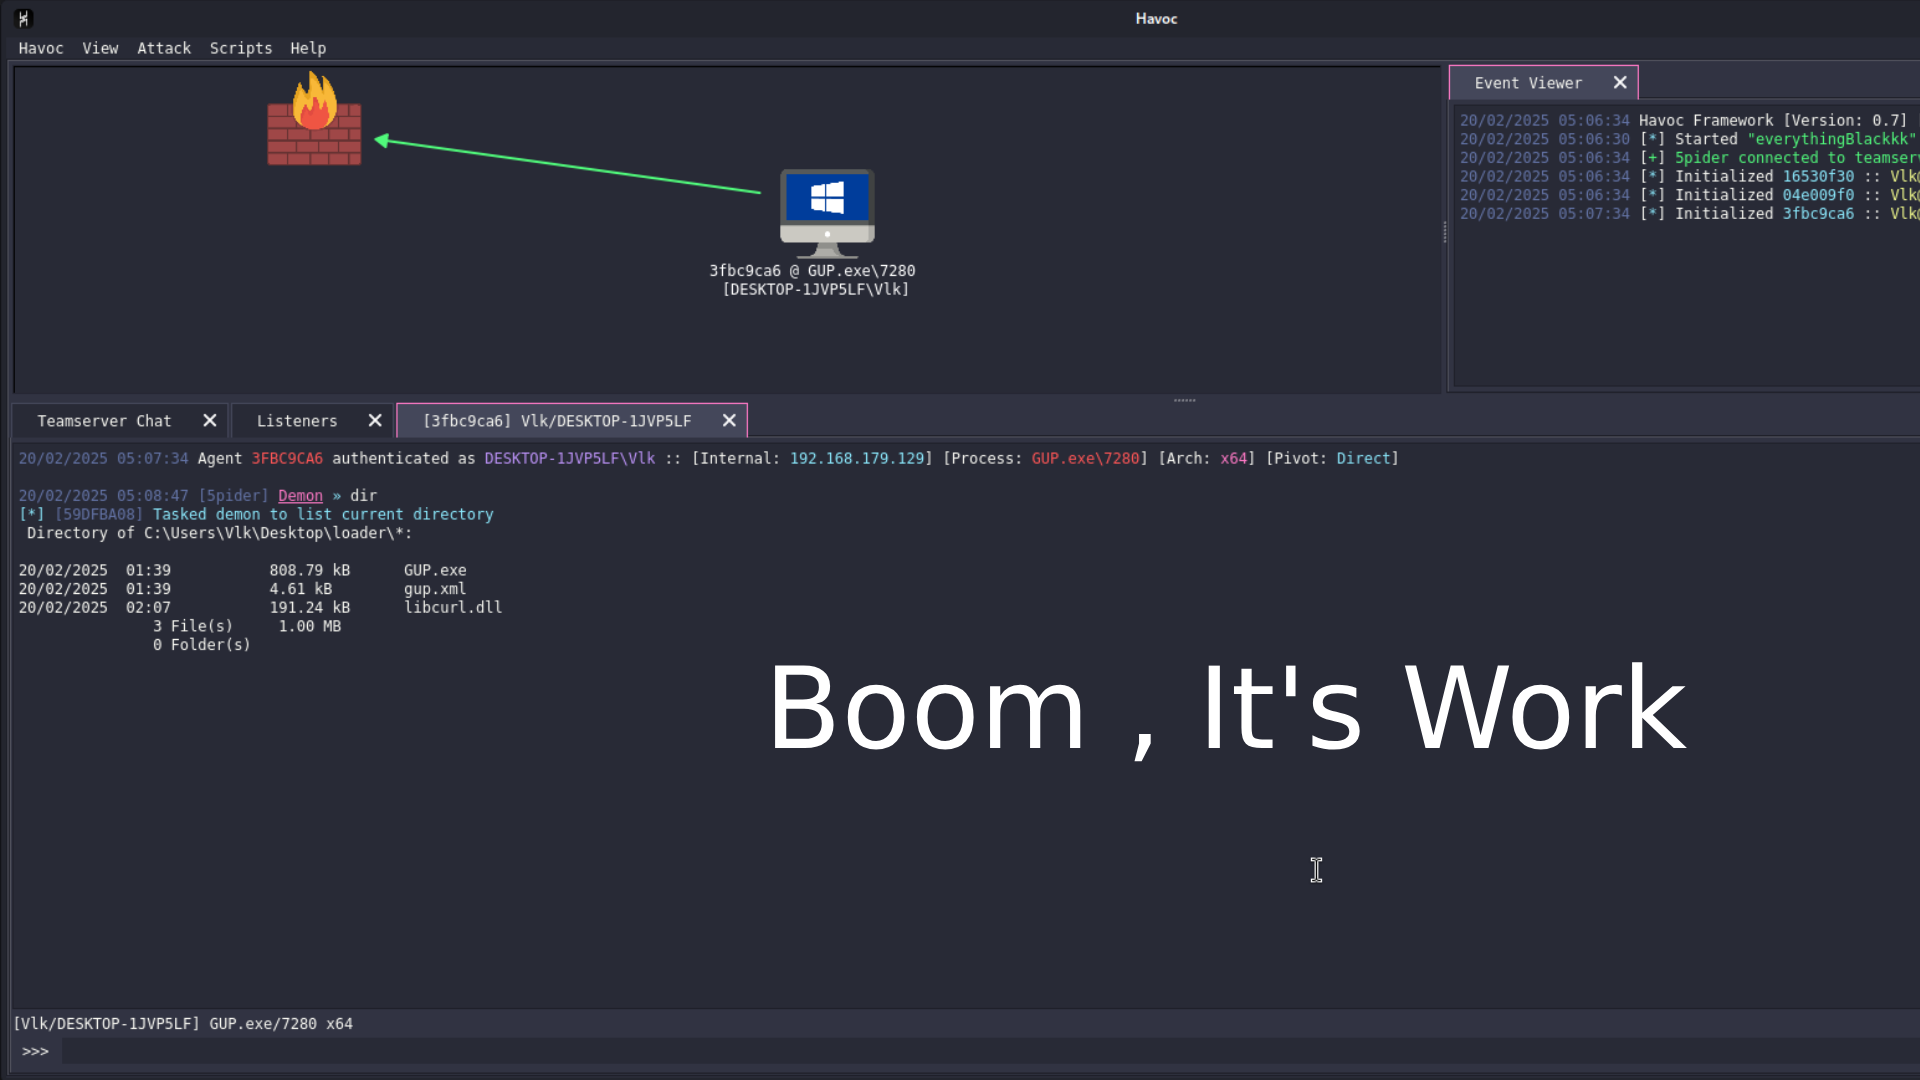This screenshot has height=1080, width=1920.
Task: Open the View menu
Action: coord(100,48)
